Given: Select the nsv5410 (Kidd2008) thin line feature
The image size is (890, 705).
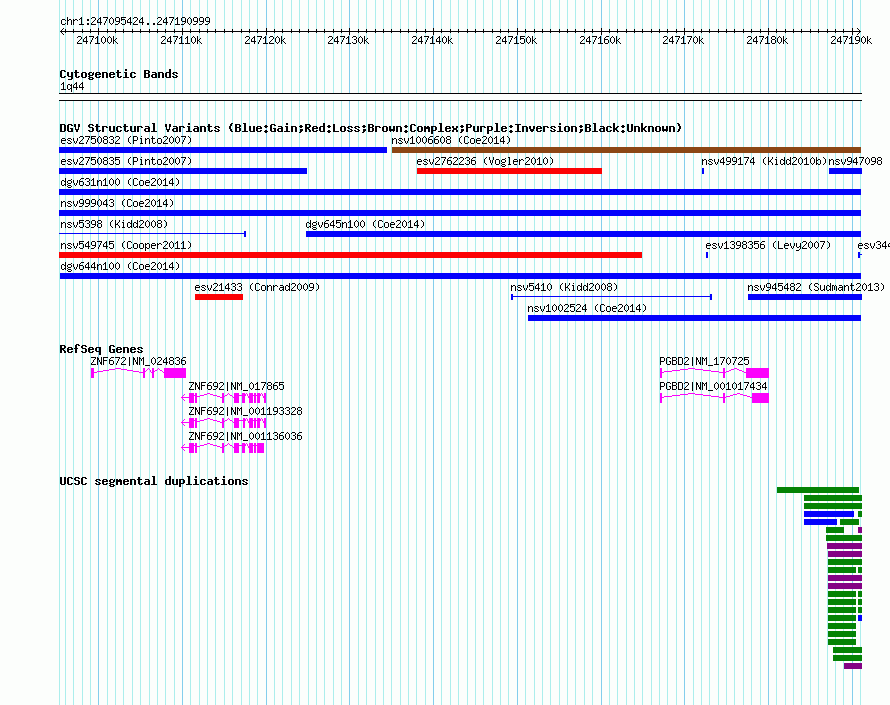Looking at the screenshot, I should [611, 297].
